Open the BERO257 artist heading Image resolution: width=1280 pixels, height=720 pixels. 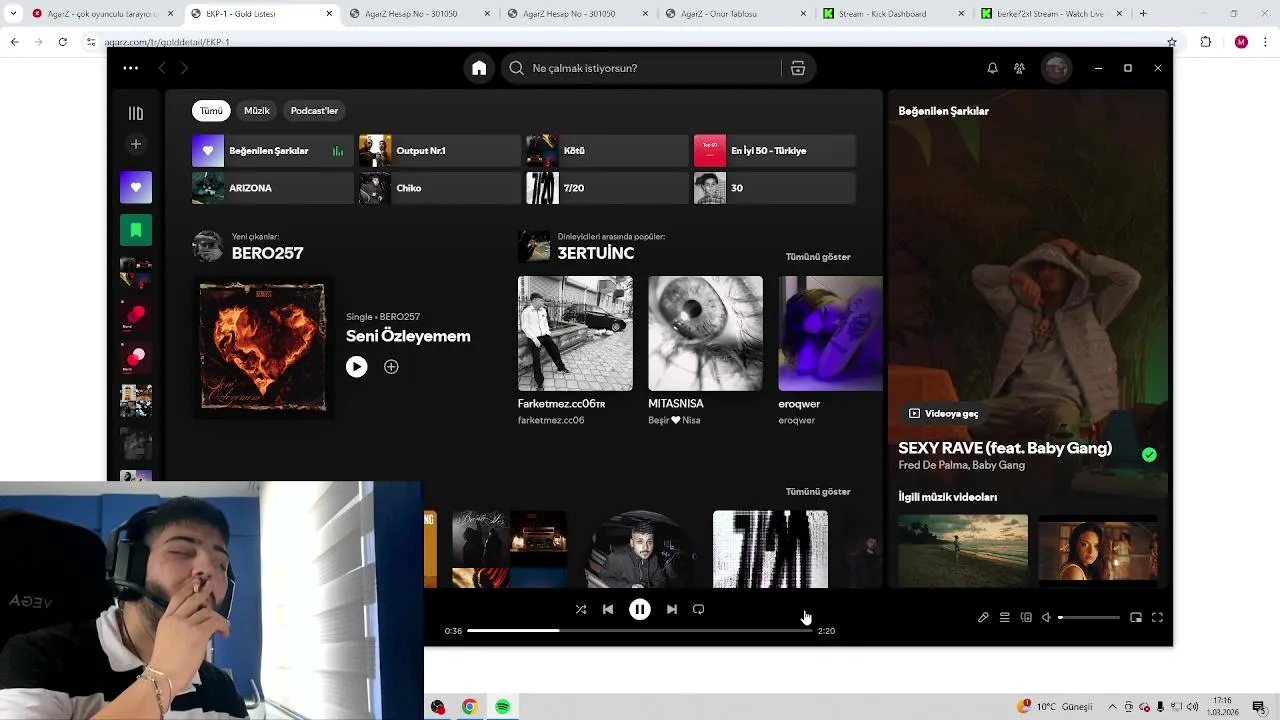pyautogui.click(x=267, y=254)
